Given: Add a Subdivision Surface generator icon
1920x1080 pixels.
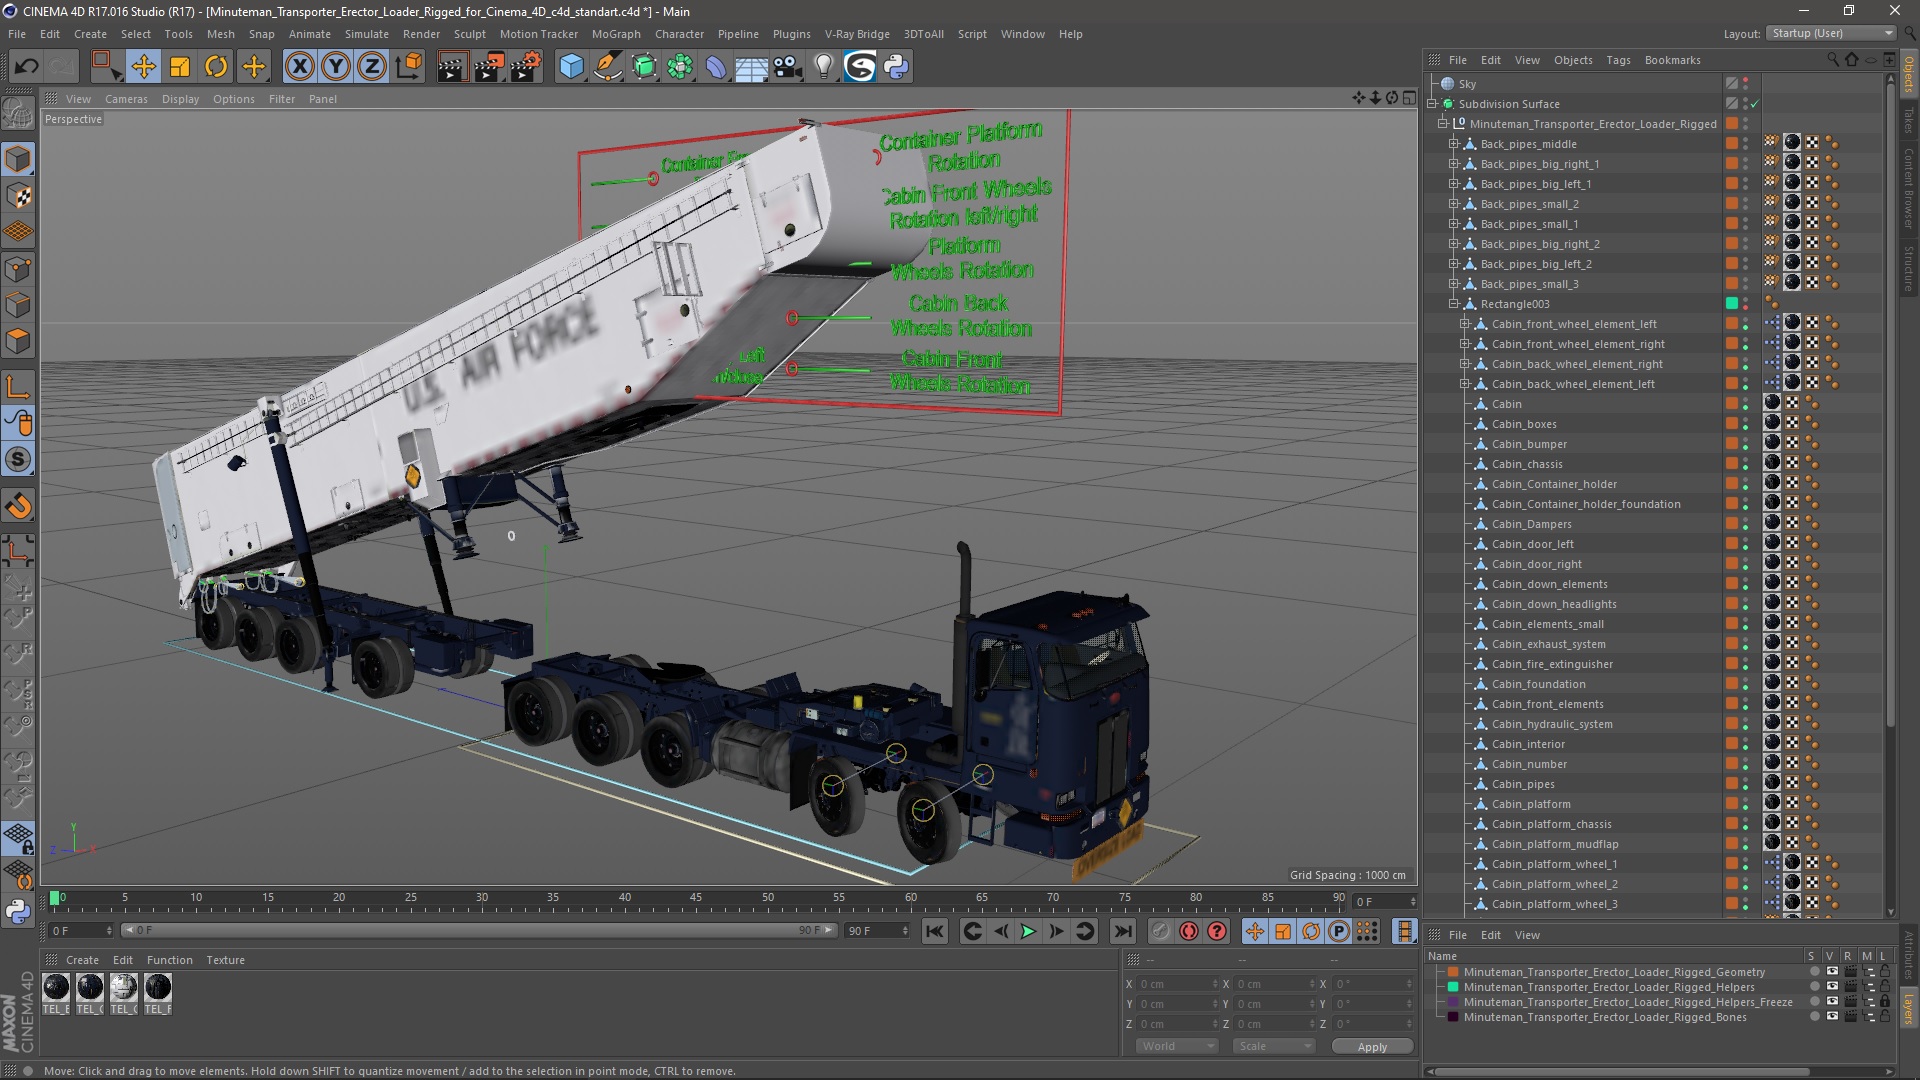Looking at the screenshot, I should [644, 67].
